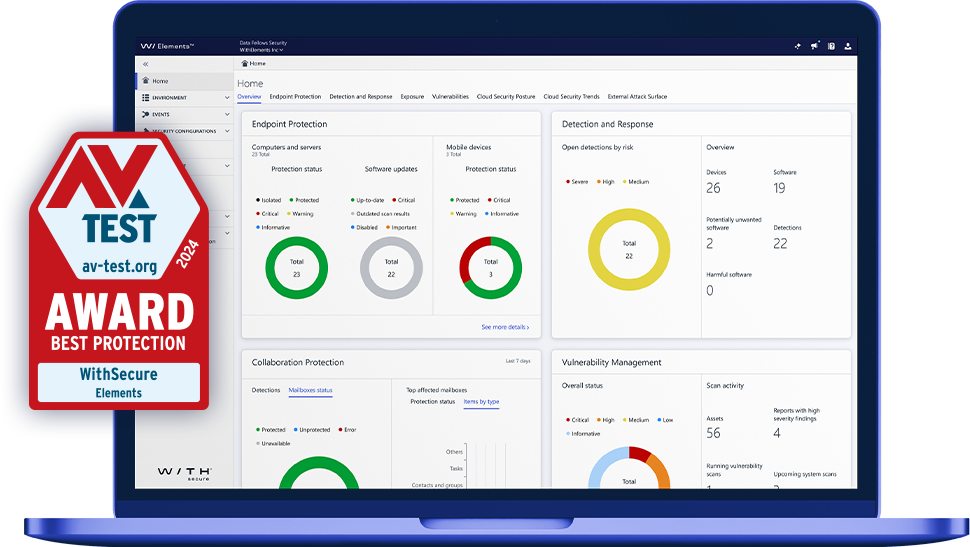Open the user account icon
970x547 pixels.
coord(848,45)
